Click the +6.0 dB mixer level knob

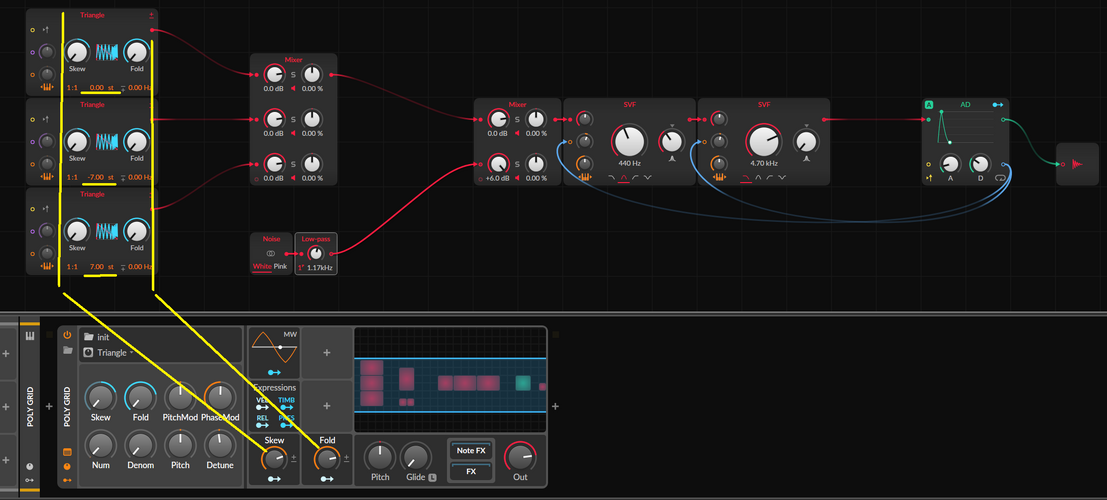click(498, 164)
